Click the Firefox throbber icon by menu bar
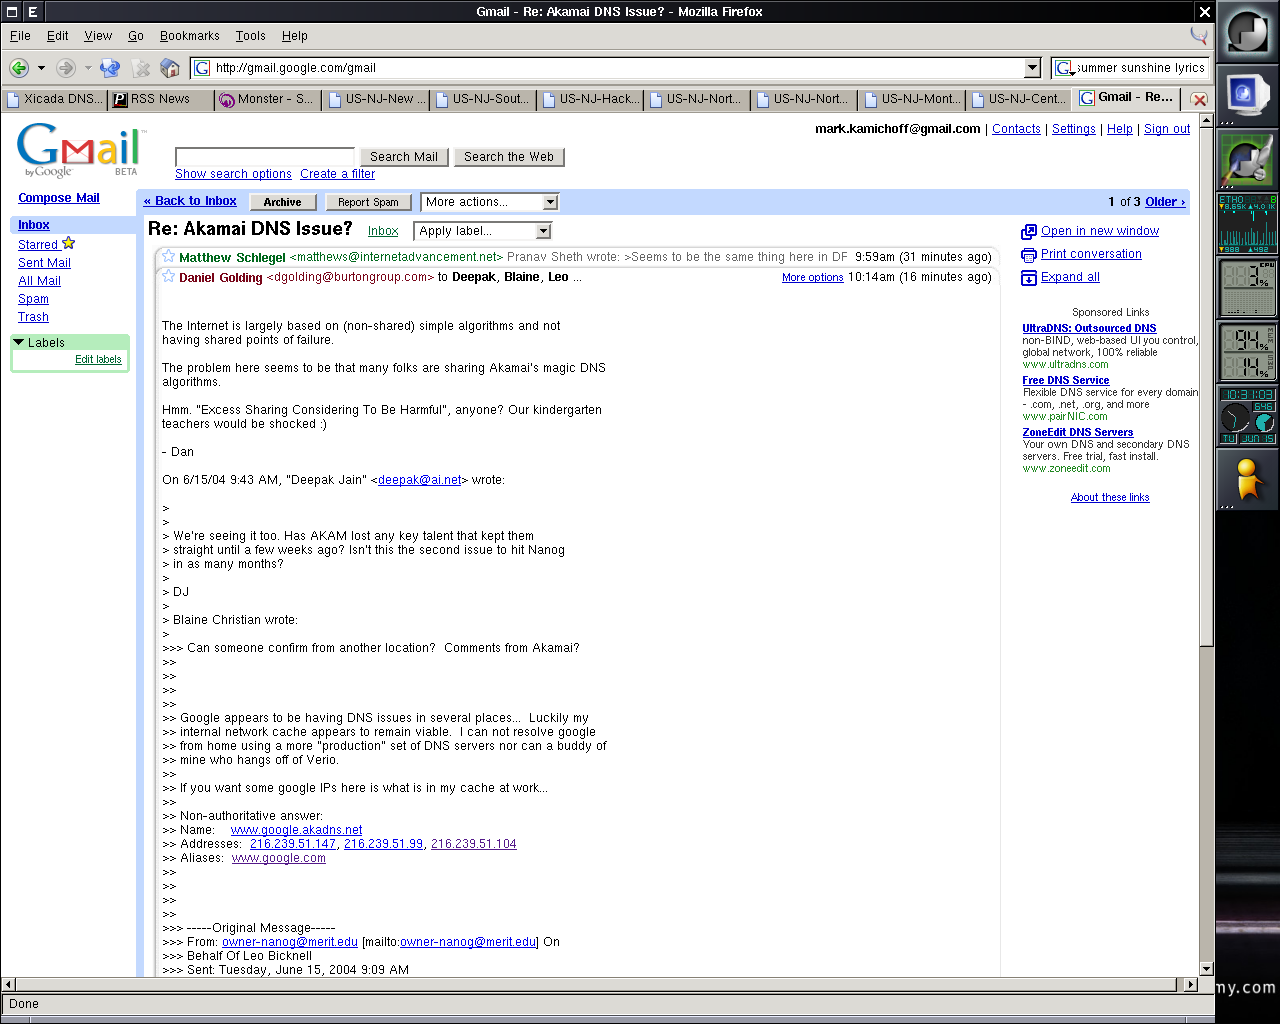Screen dimensions: 1280x1024 [1199, 35]
